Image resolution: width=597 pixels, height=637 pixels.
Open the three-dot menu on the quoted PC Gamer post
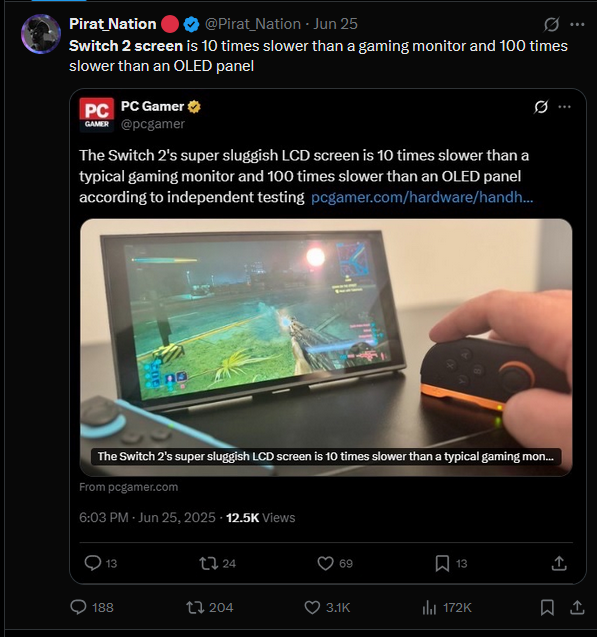(x=565, y=107)
